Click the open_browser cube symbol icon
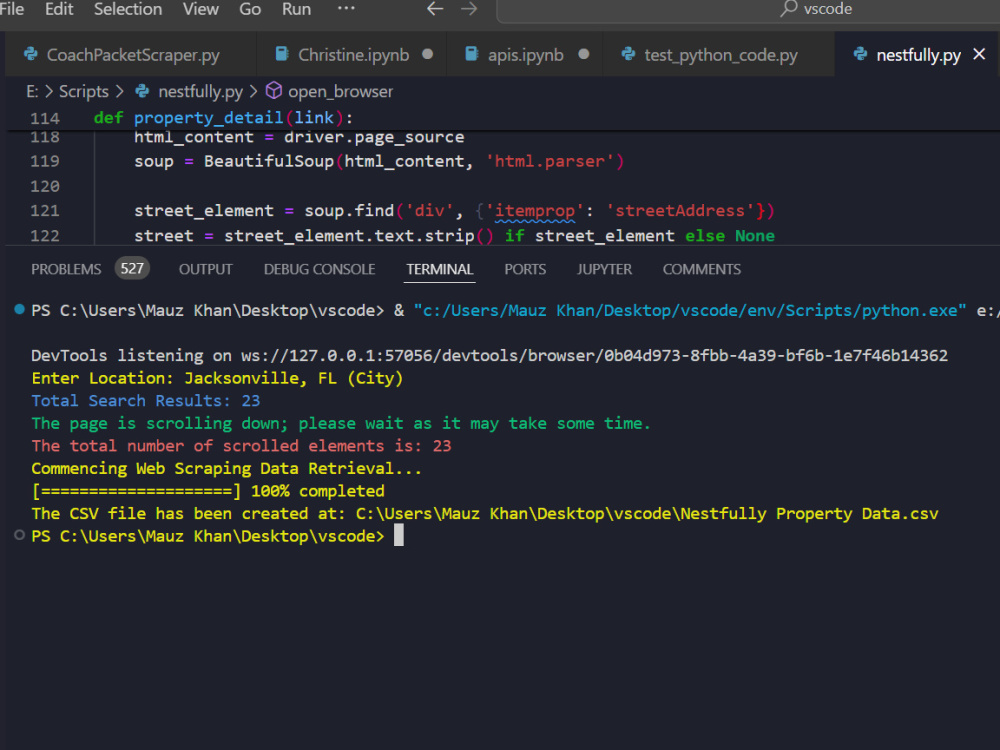Screen dimensions: 1000x750 point(274,91)
